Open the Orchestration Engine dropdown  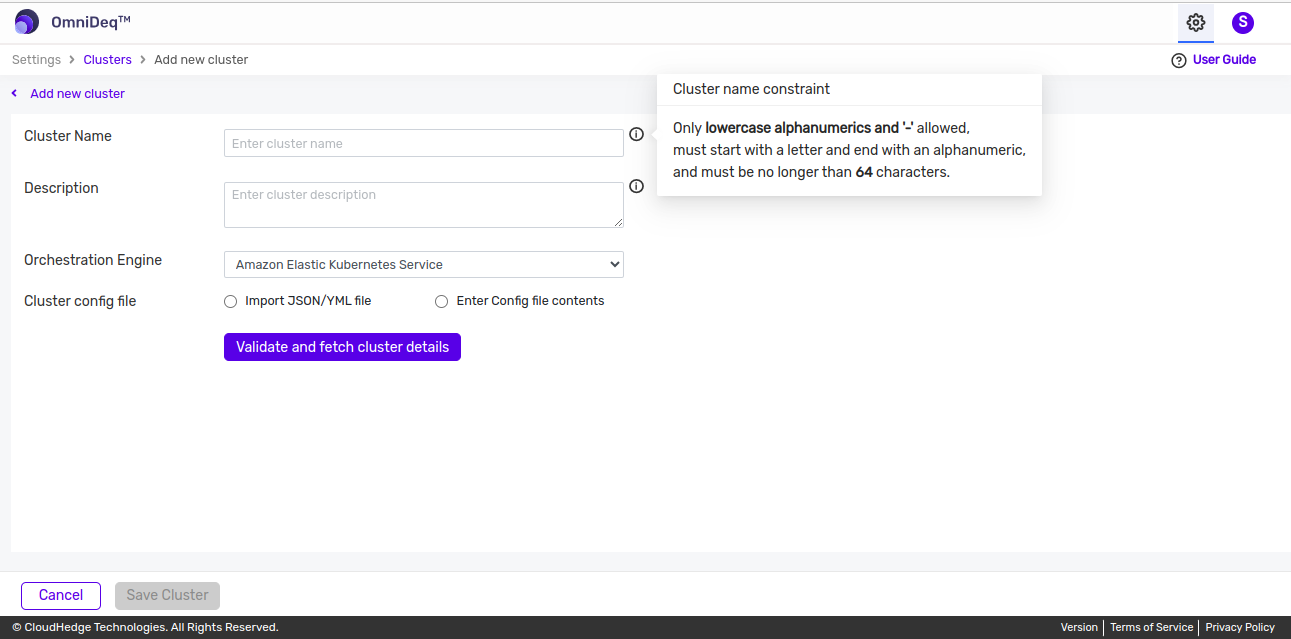tap(424, 264)
